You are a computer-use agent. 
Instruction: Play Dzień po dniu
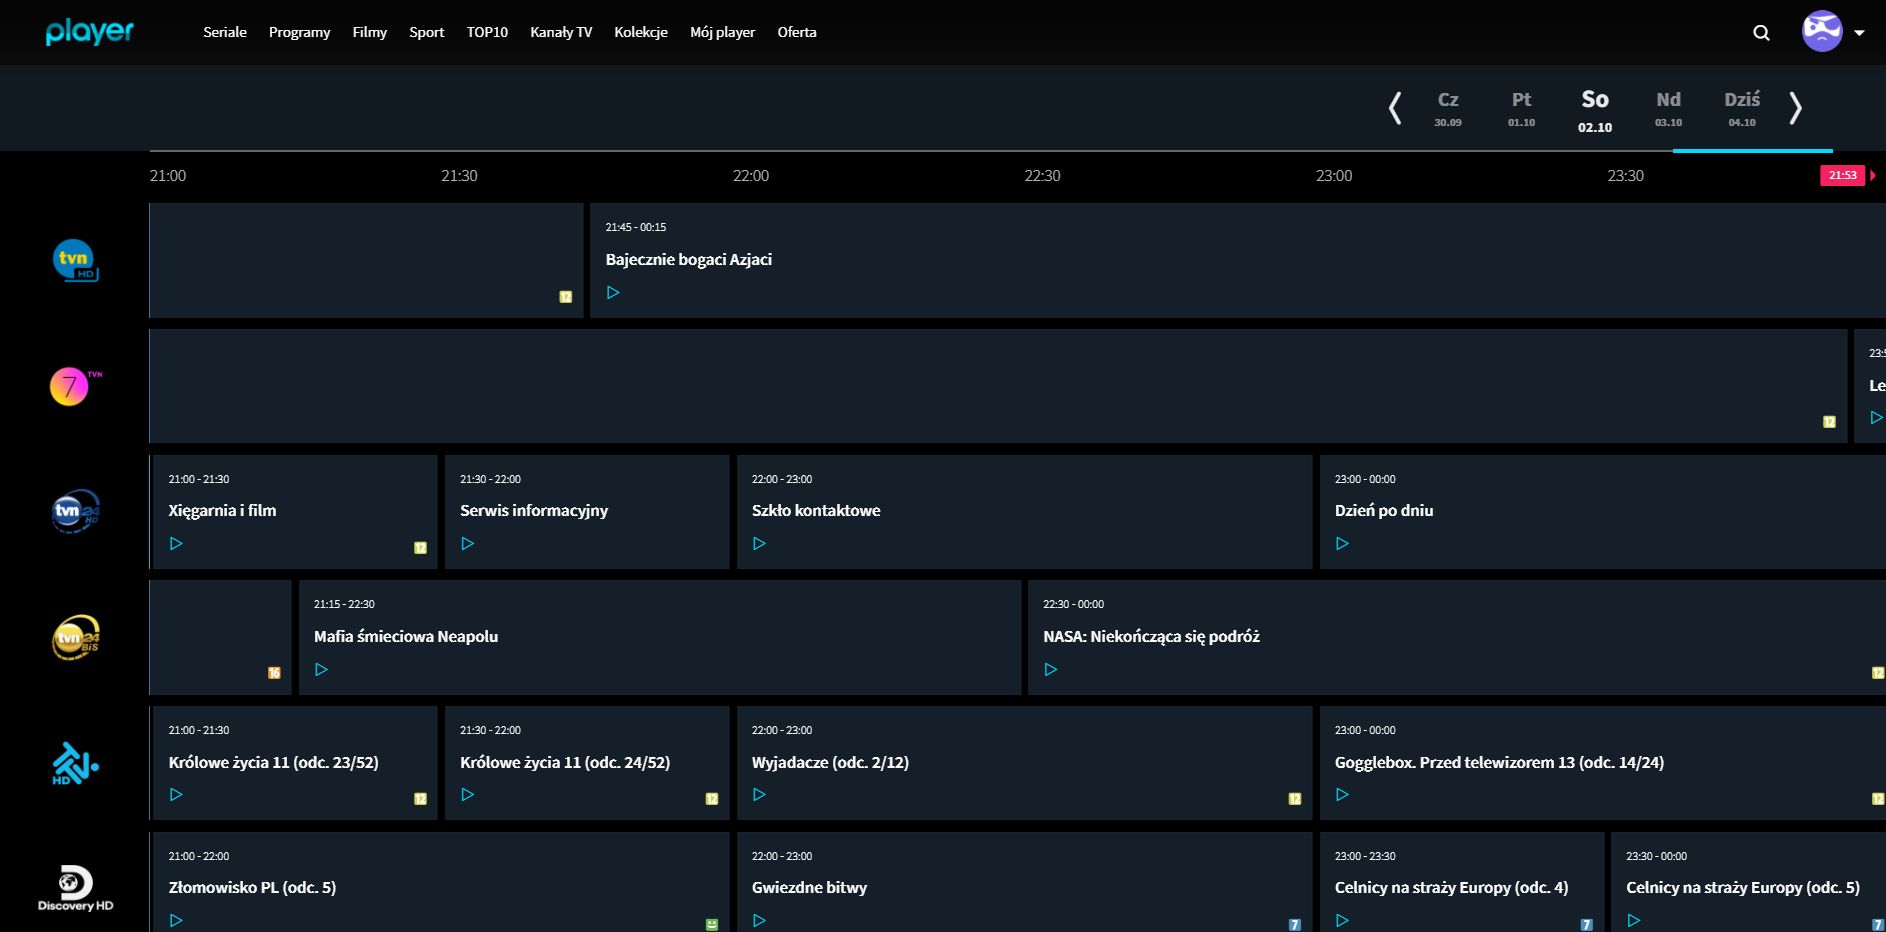(1342, 543)
